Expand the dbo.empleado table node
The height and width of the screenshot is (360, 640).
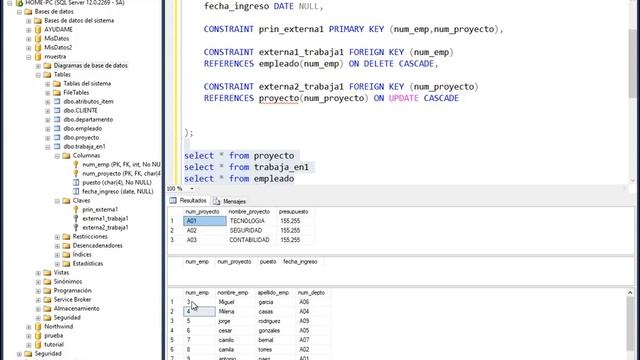(47, 129)
